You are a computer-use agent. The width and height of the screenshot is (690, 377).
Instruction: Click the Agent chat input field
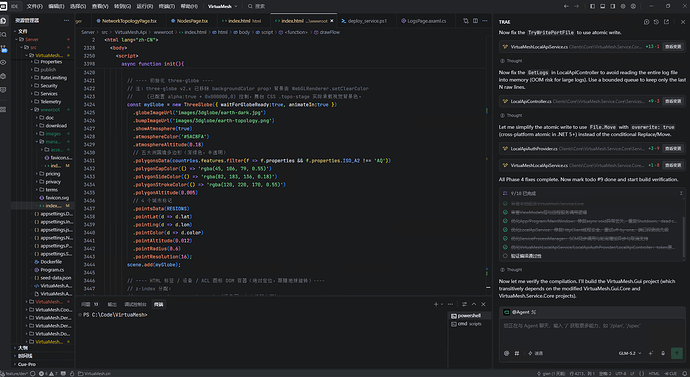click(x=592, y=332)
